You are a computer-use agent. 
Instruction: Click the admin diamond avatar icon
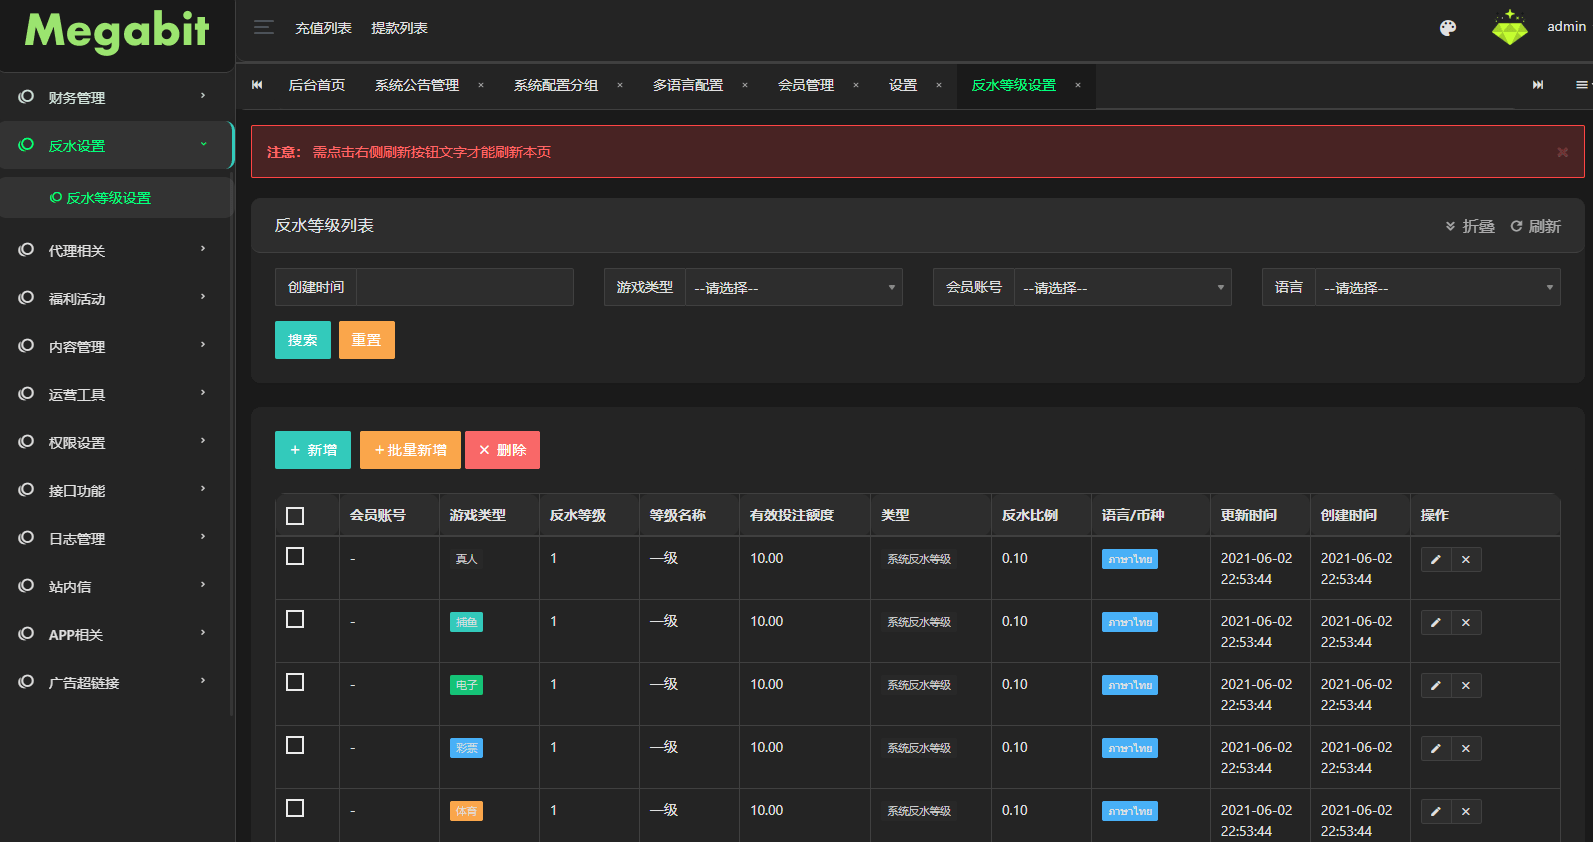click(x=1509, y=28)
